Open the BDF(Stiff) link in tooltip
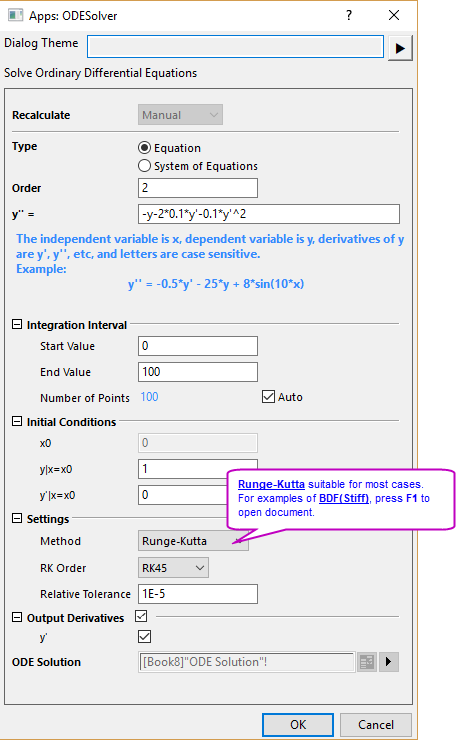 [344, 498]
